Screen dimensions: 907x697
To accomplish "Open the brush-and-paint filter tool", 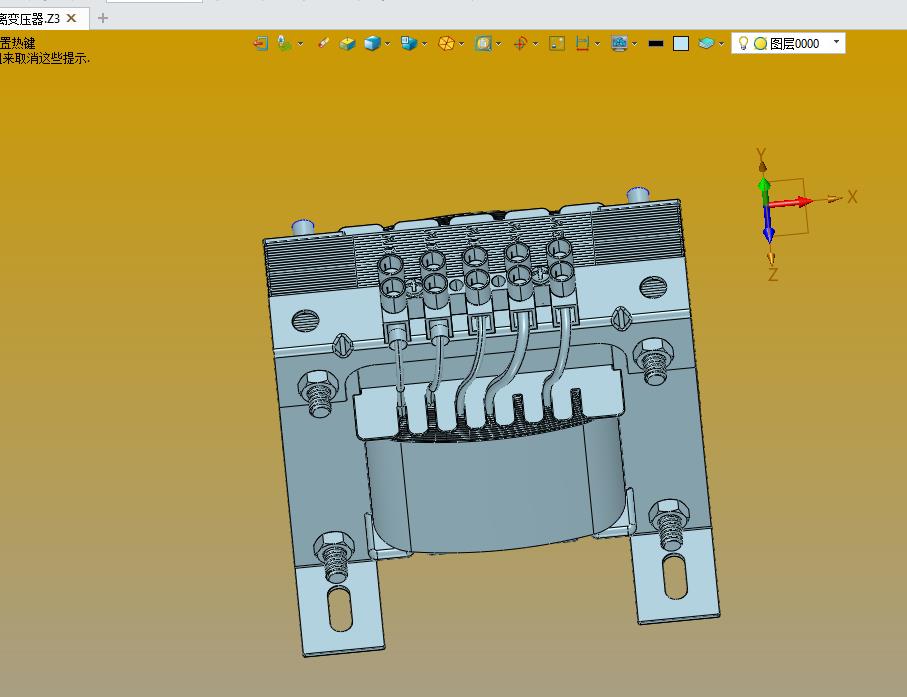I will 284,43.
